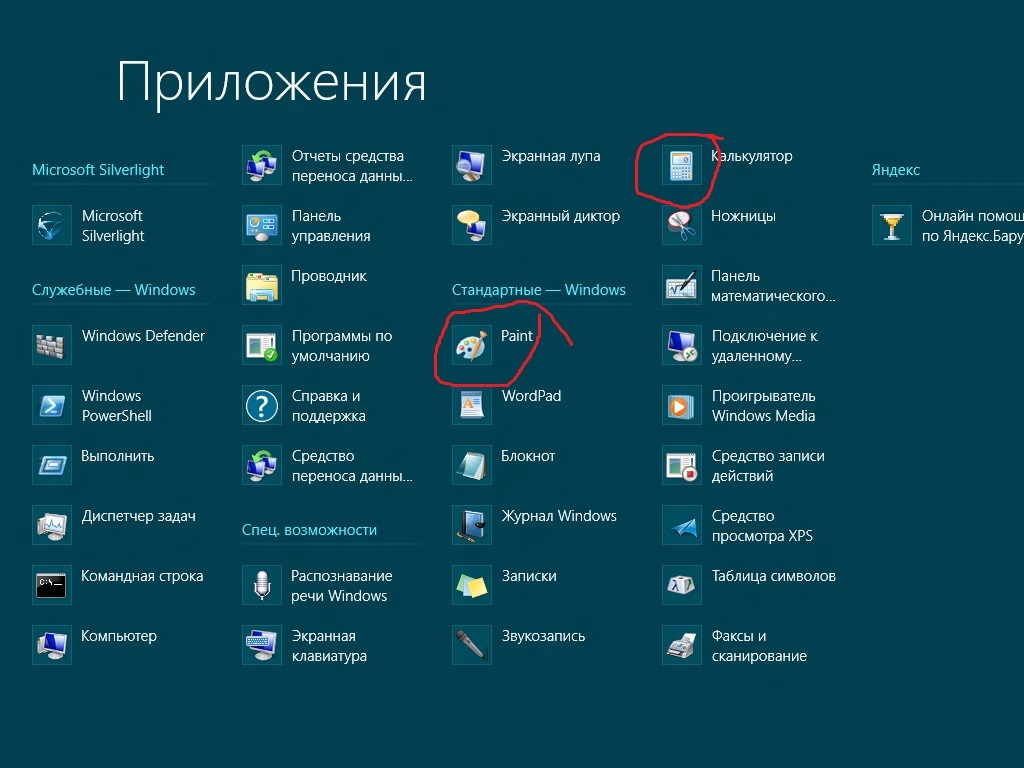Open the Windows PowerShell icon
Screen dimensions: 1024x768
pyautogui.click(x=52, y=406)
